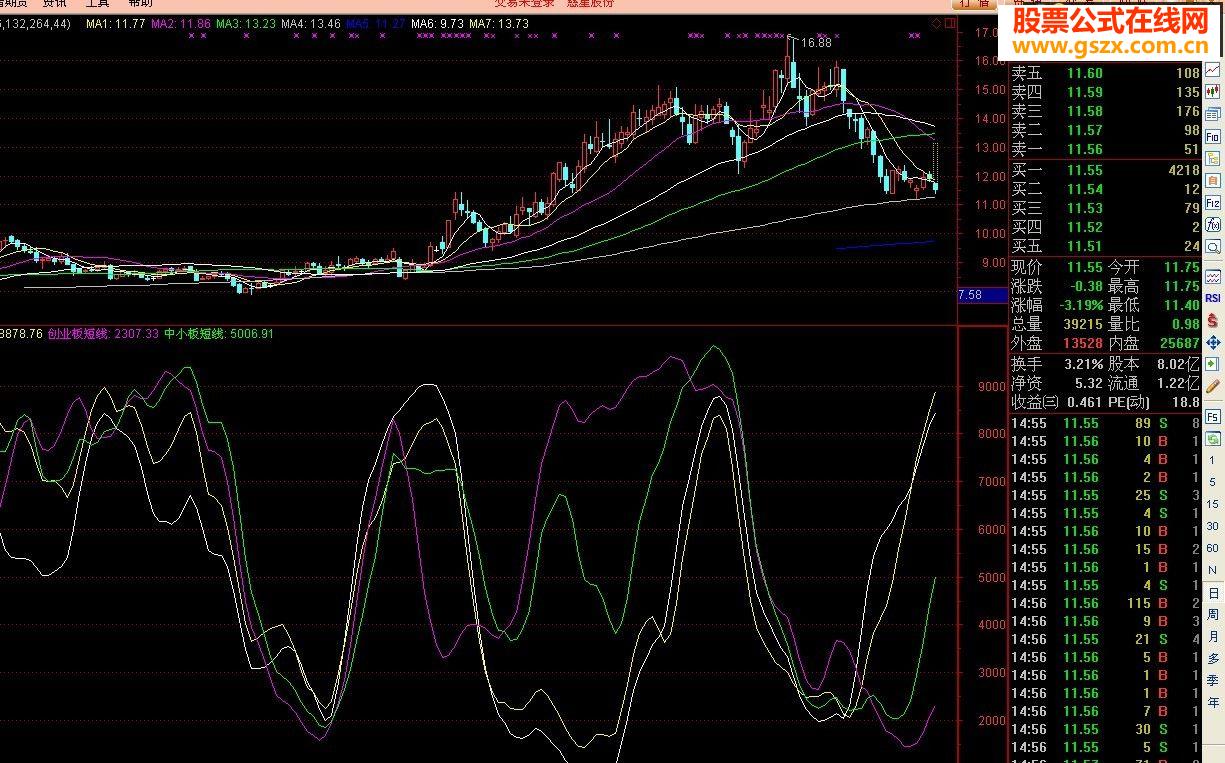Click the red diamond icon above chart
The height and width of the screenshot is (763, 1225).
[936, 22]
